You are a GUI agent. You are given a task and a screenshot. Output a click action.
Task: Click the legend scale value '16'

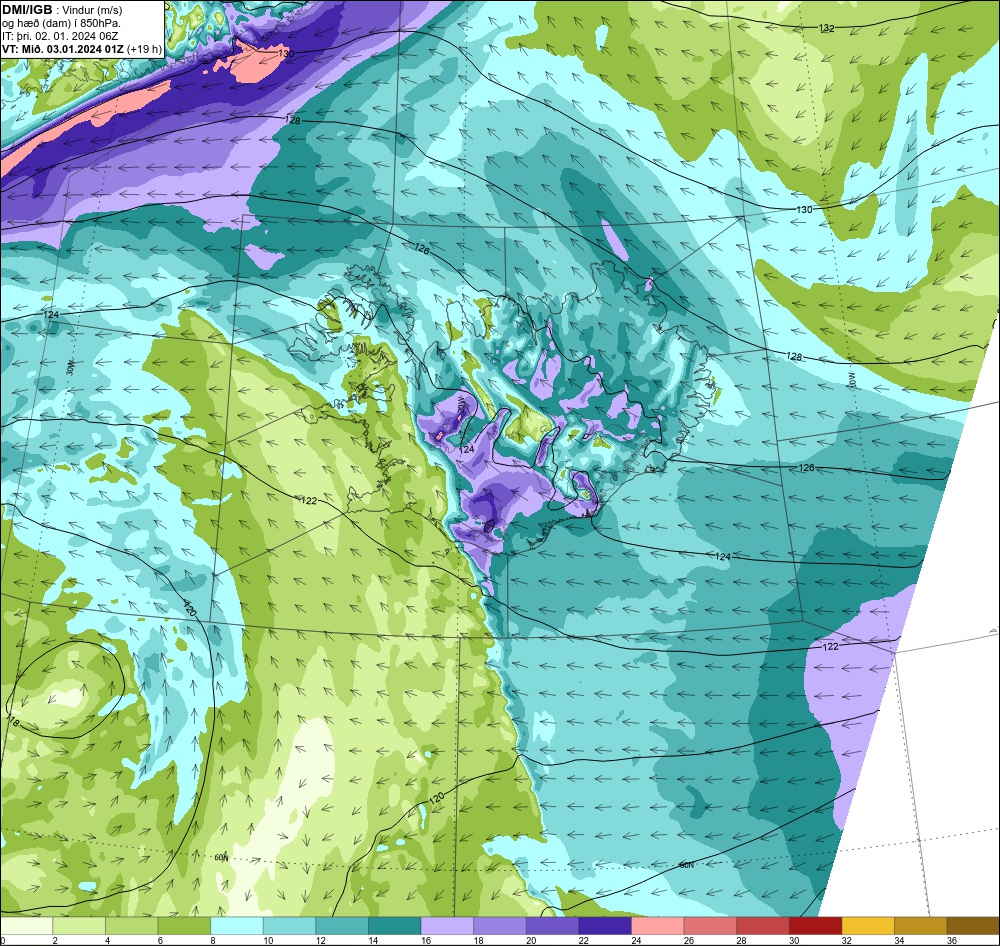coord(426,940)
